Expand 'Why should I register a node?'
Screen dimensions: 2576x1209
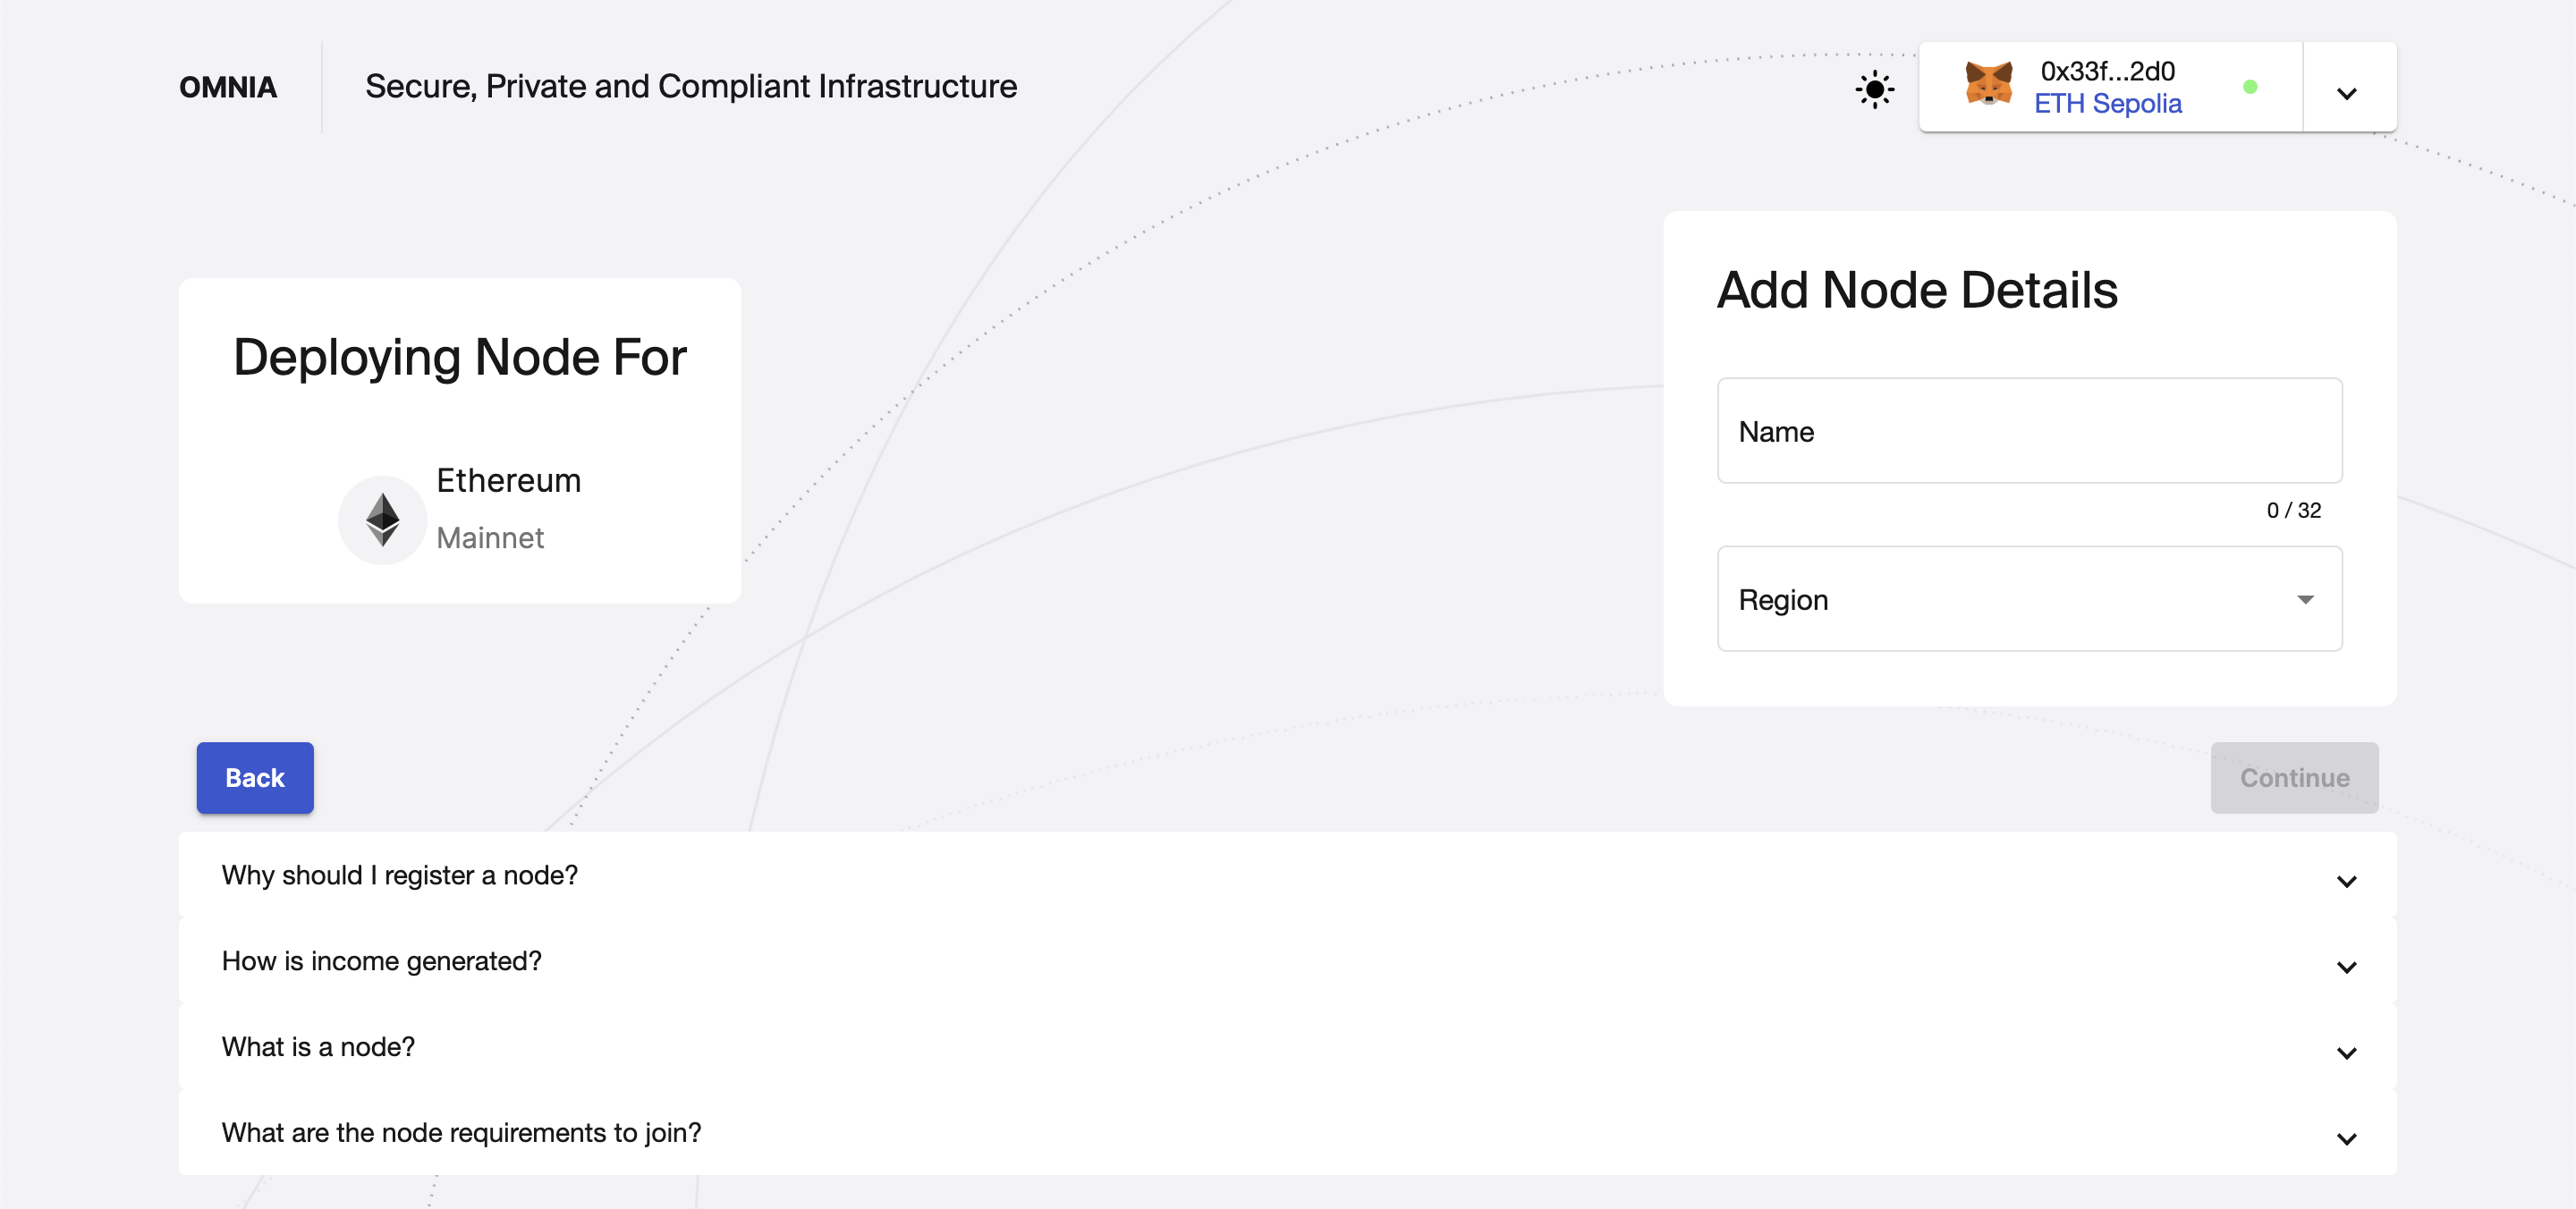pos(1287,875)
